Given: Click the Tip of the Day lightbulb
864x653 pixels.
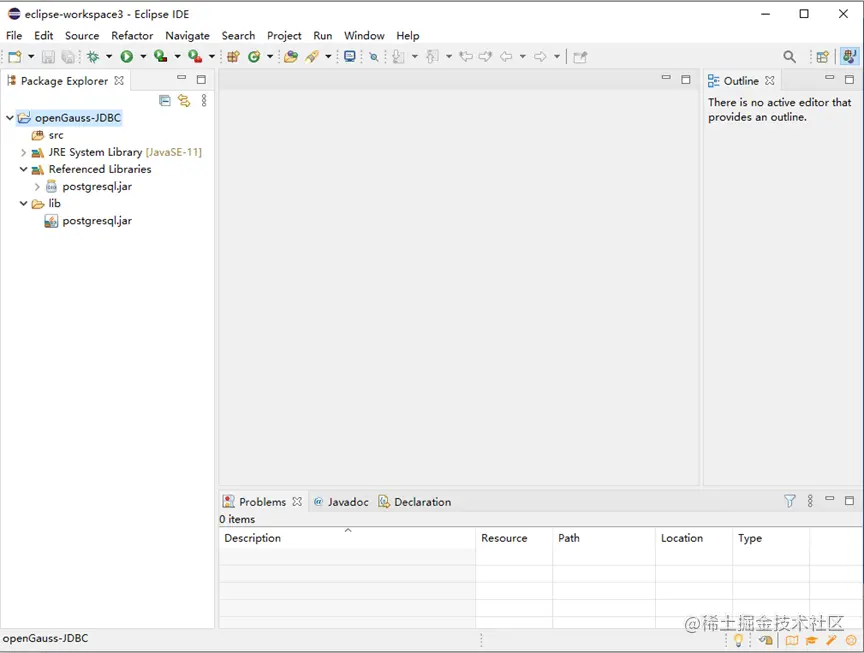Looking at the screenshot, I should click(738, 640).
